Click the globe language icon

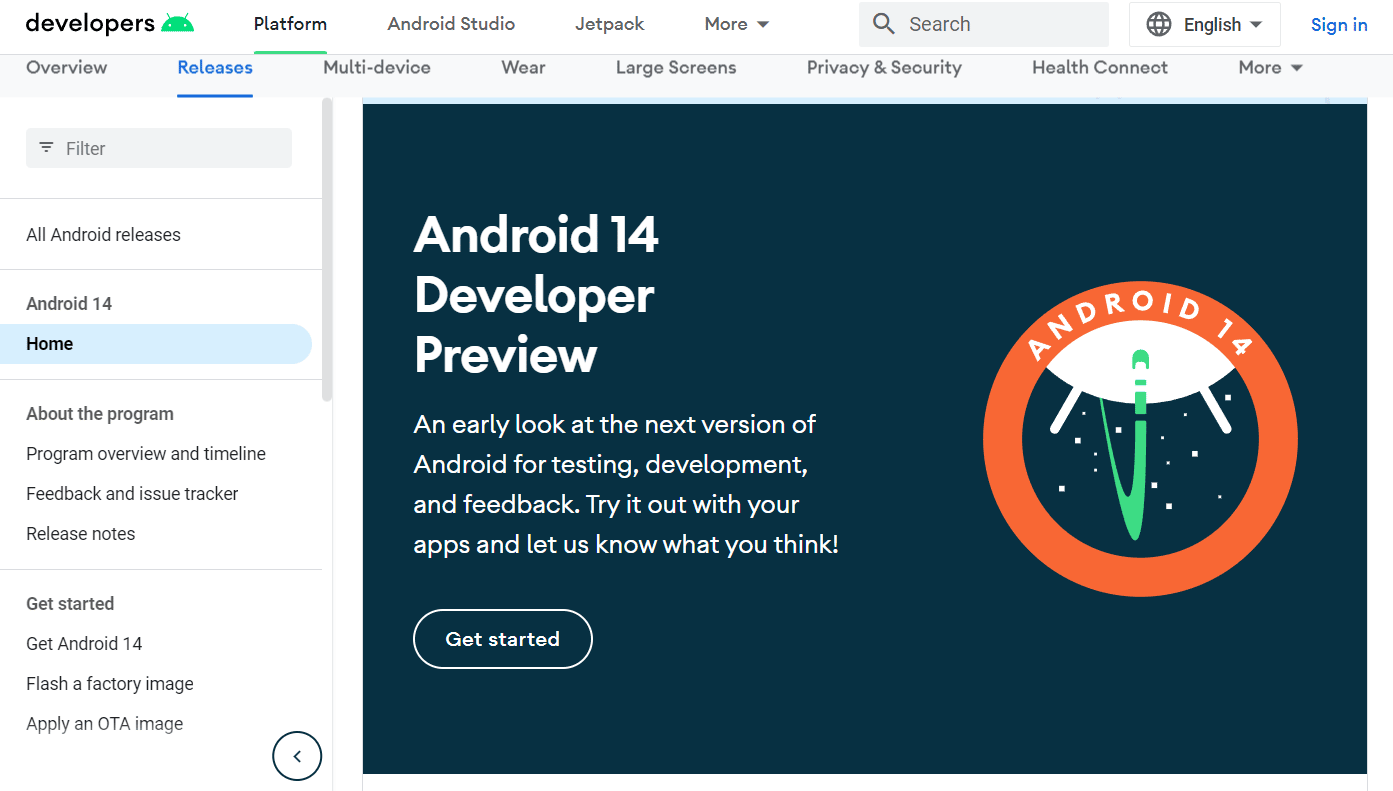tap(1159, 25)
